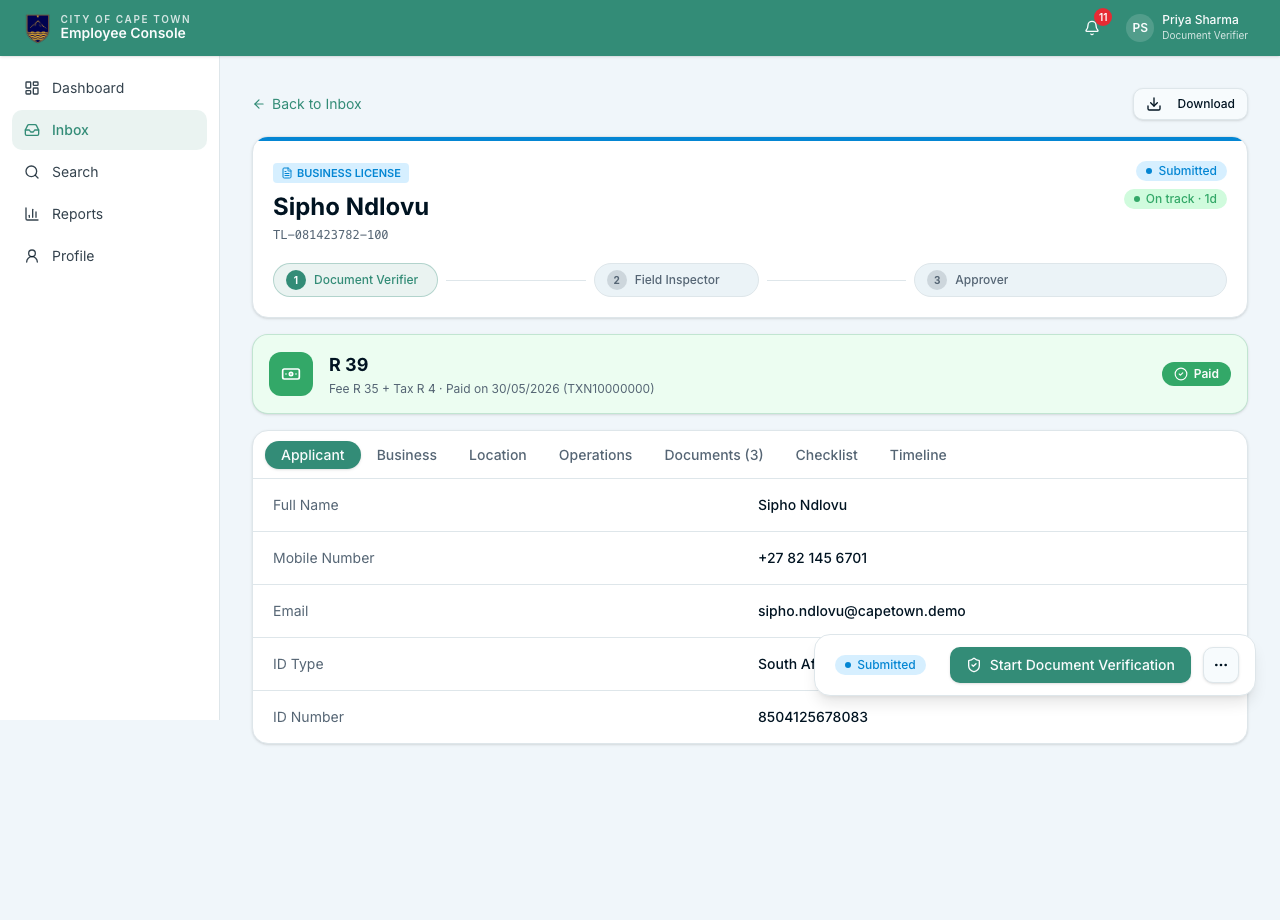
Task: Click the BUSINESS LICENSE tag
Action: pos(341,173)
